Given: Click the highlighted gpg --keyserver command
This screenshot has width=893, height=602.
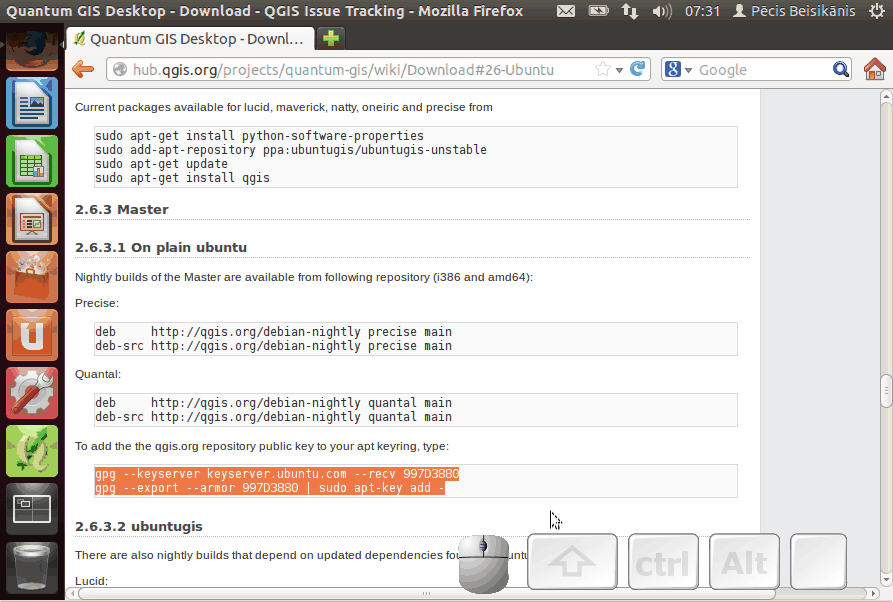Looking at the screenshot, I should (x=277, y=474).
